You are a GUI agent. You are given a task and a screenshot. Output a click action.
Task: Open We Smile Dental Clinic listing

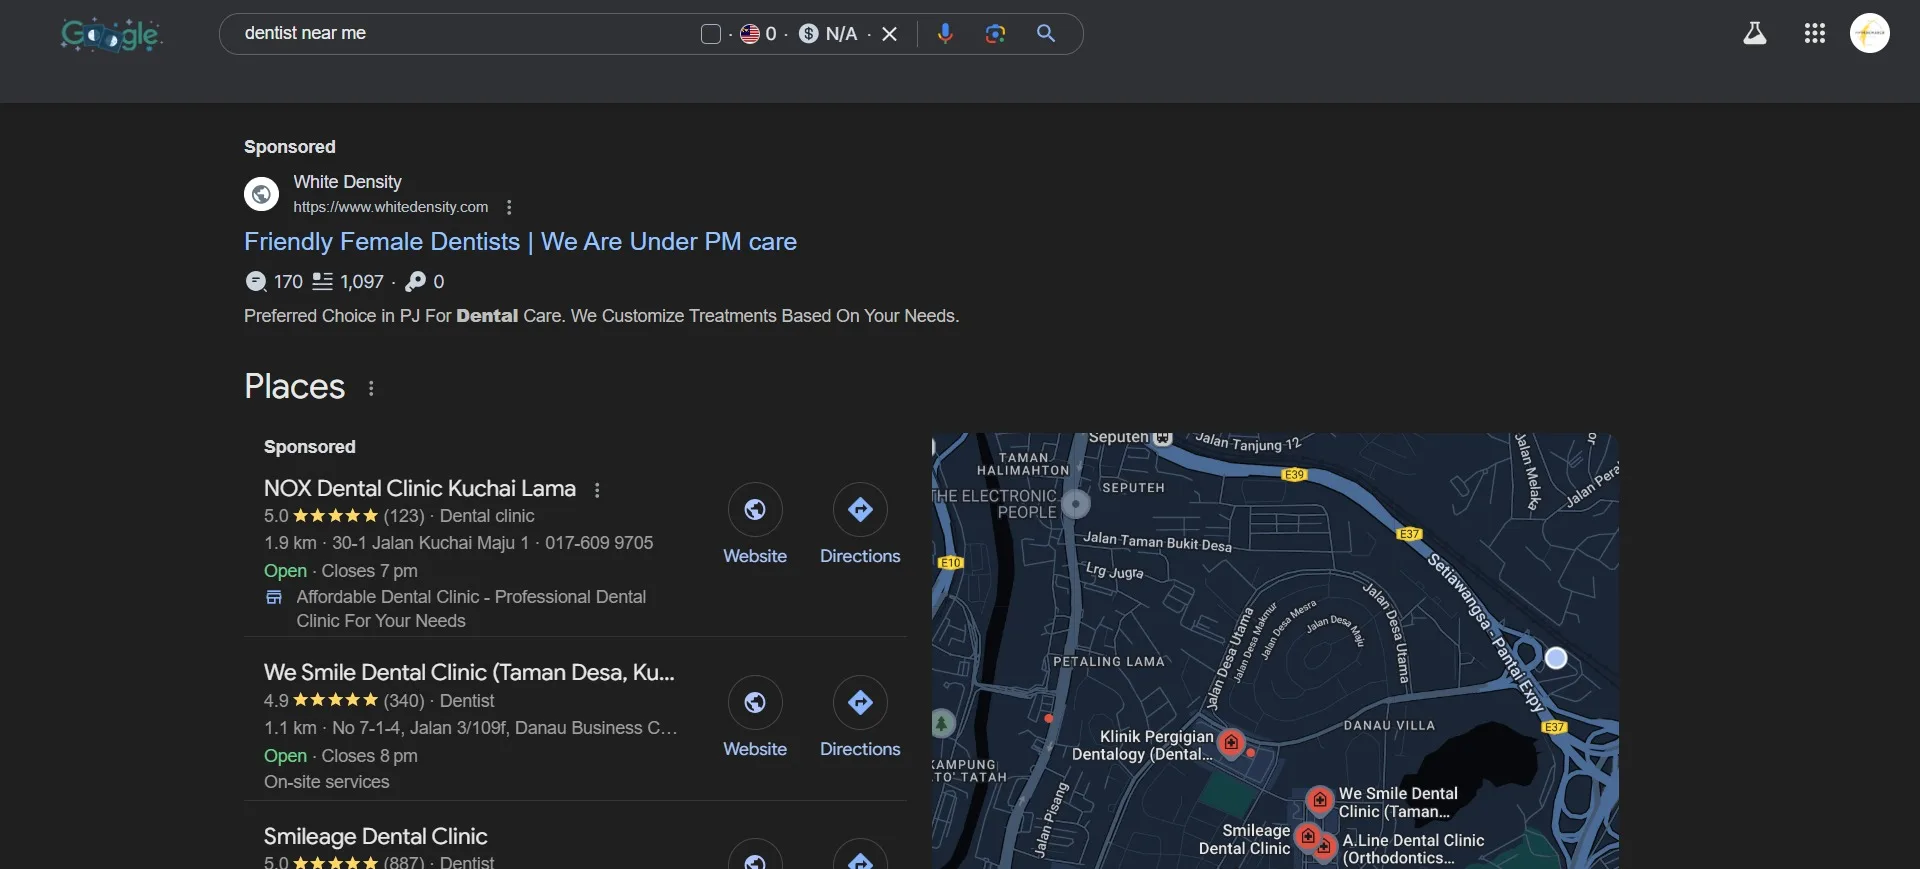469,673
